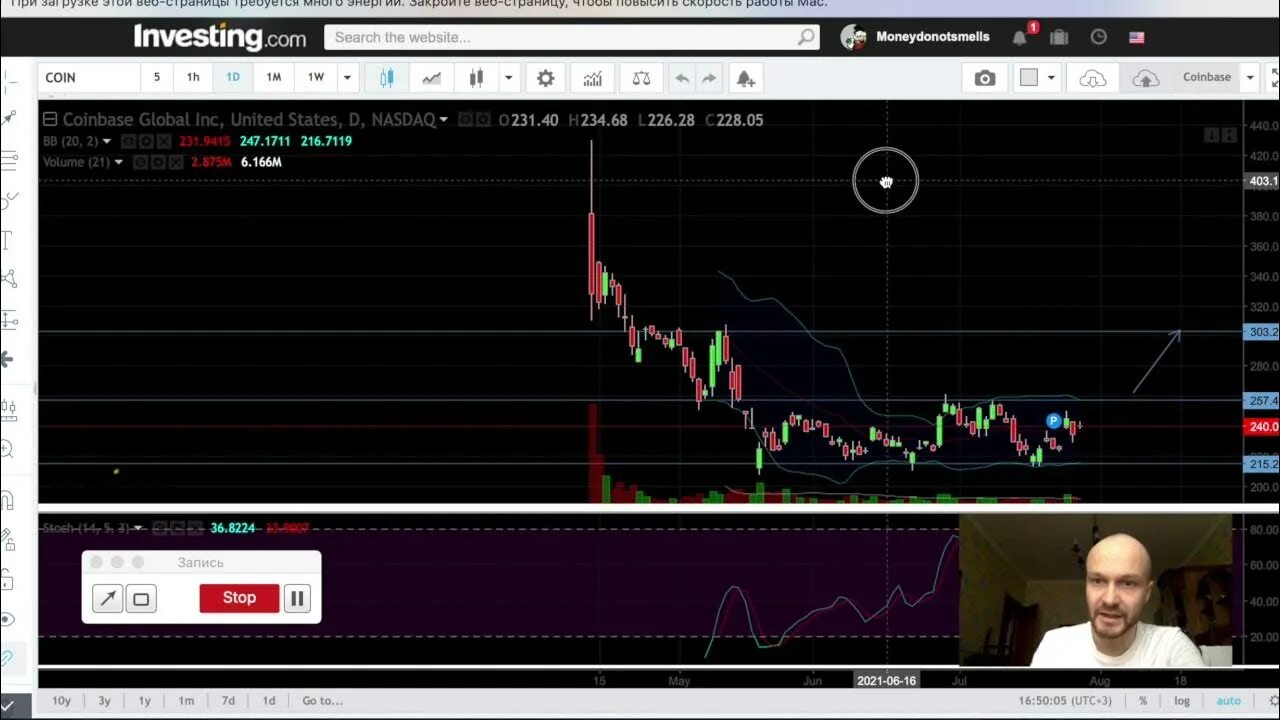The width and height of the screenshot is (1280, 720).
Task: Click the Coinbase layout name button
Action: point(1206,78)
